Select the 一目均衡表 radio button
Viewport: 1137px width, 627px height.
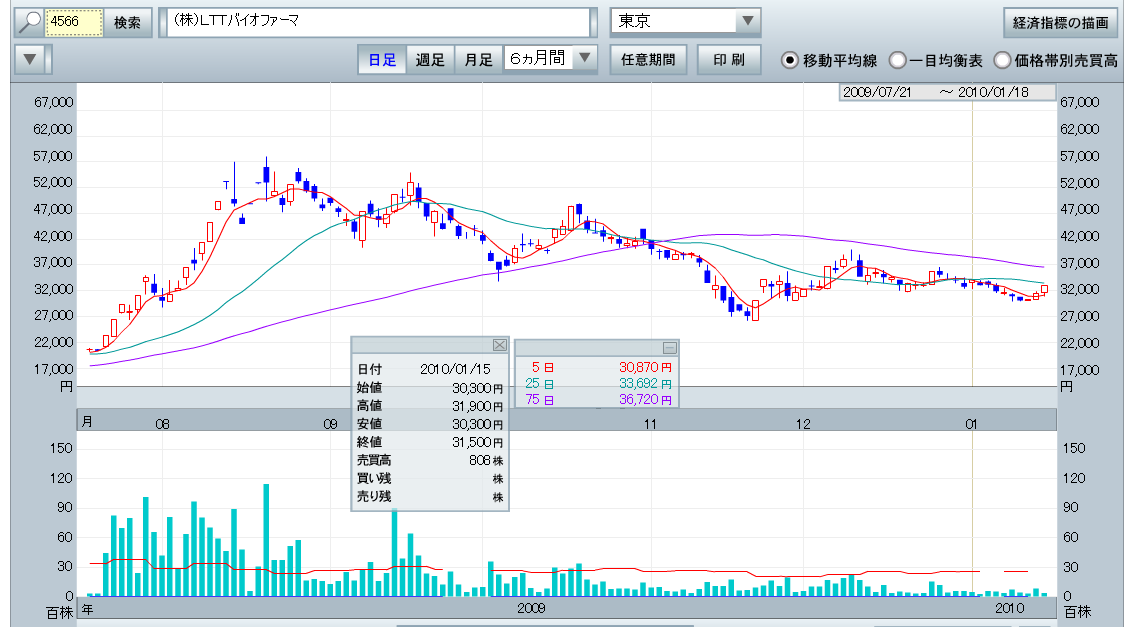point(898,60)
